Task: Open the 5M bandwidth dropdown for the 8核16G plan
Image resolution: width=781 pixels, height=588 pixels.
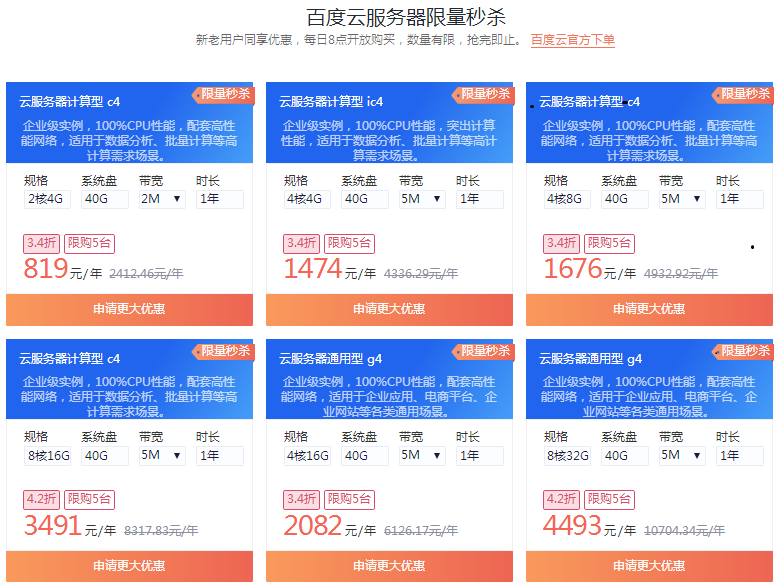Action: [x=162, y=456]
